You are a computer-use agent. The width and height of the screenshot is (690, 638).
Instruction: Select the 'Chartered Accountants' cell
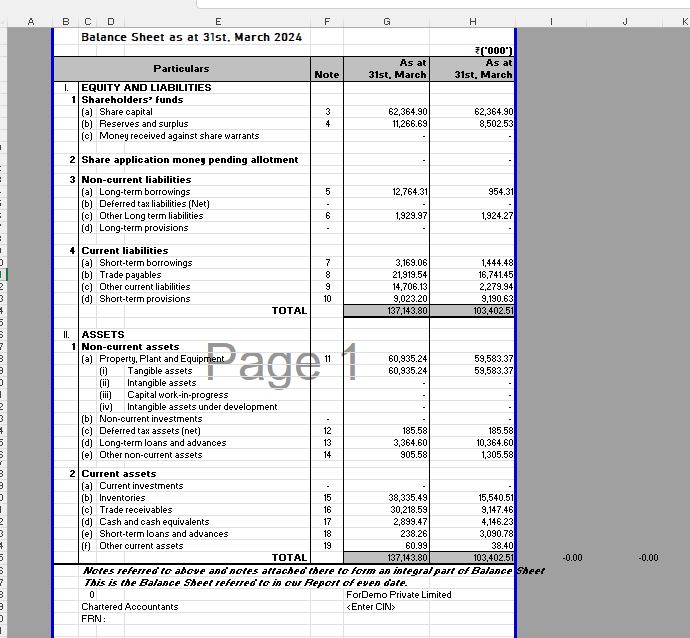point(129,607)
